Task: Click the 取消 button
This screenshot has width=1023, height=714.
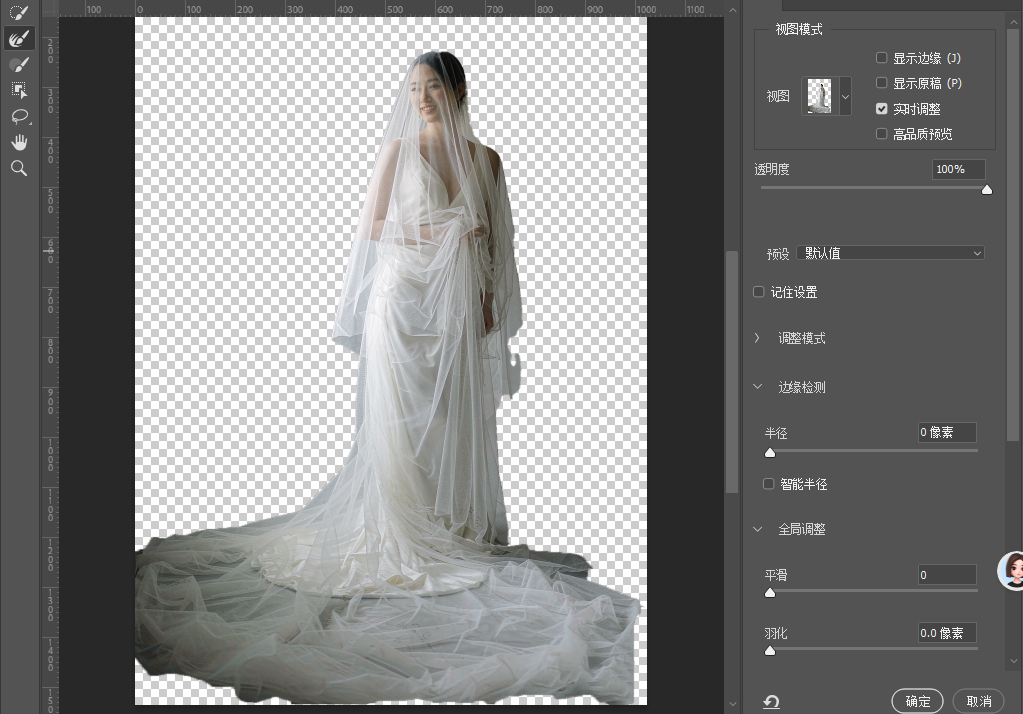Action: [978, 701]
